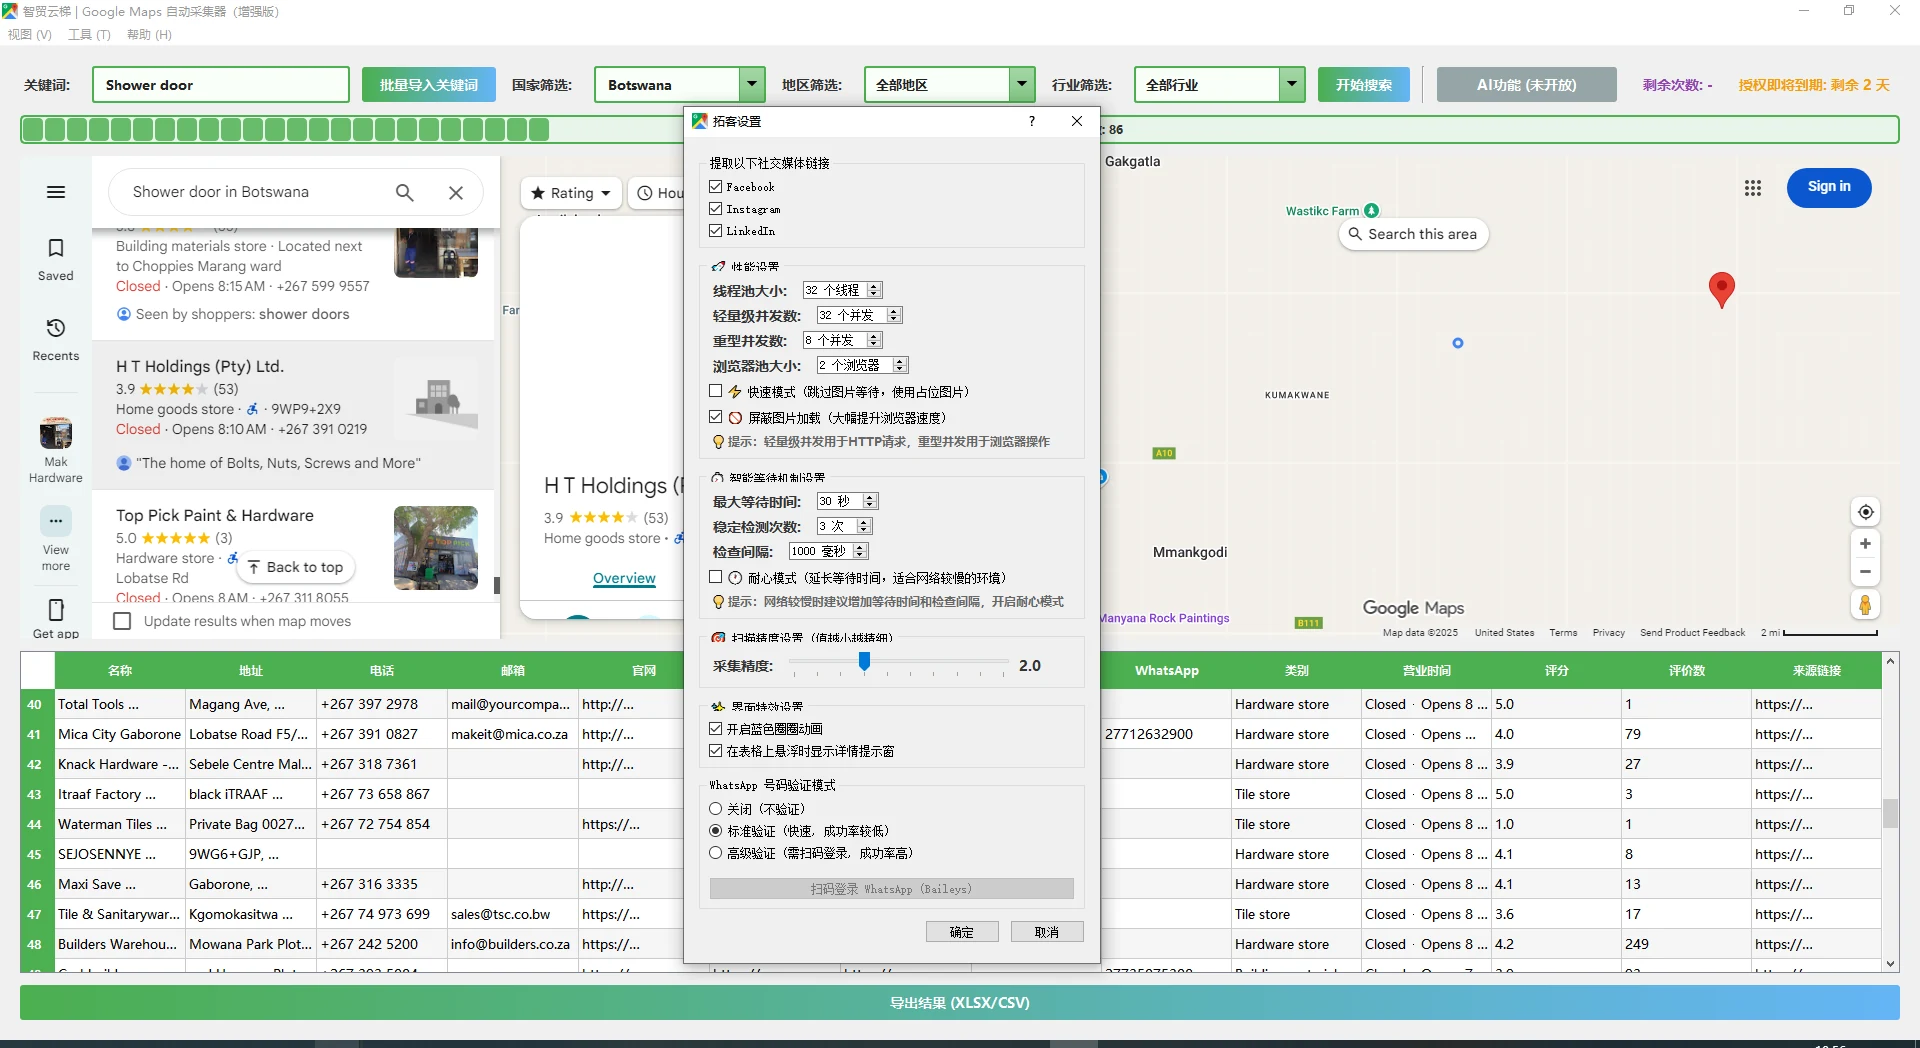The width and height of the screenshot is (1920, 1048).
Task: Select the 高级验证 radio option
Action: (x=716, y=853)
